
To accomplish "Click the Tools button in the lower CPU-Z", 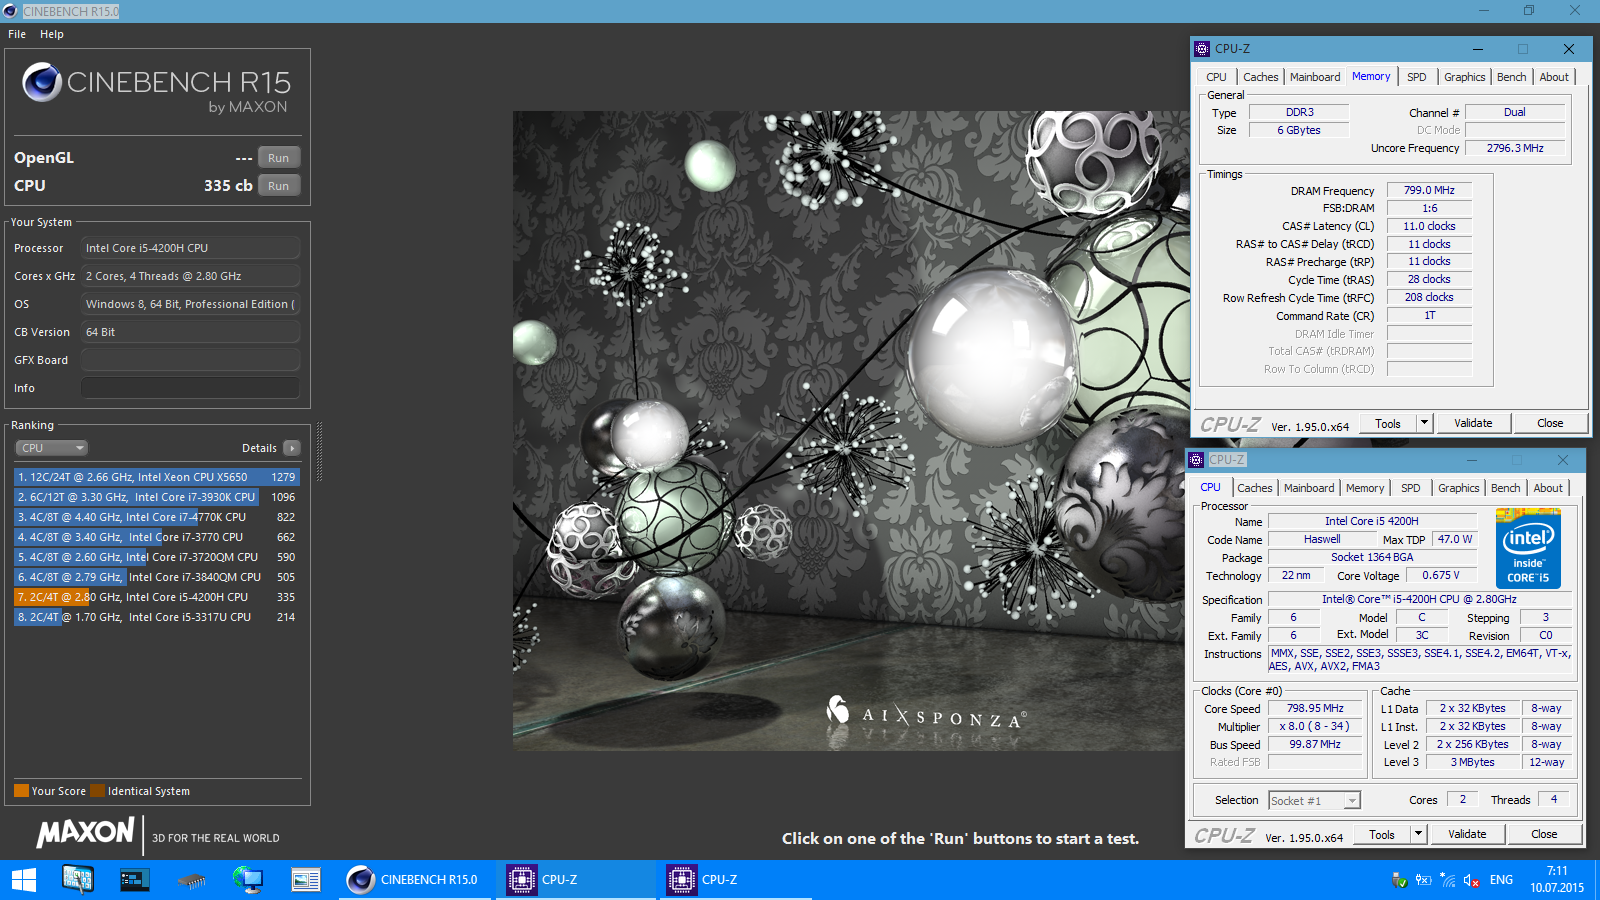I will point(1382,834).
